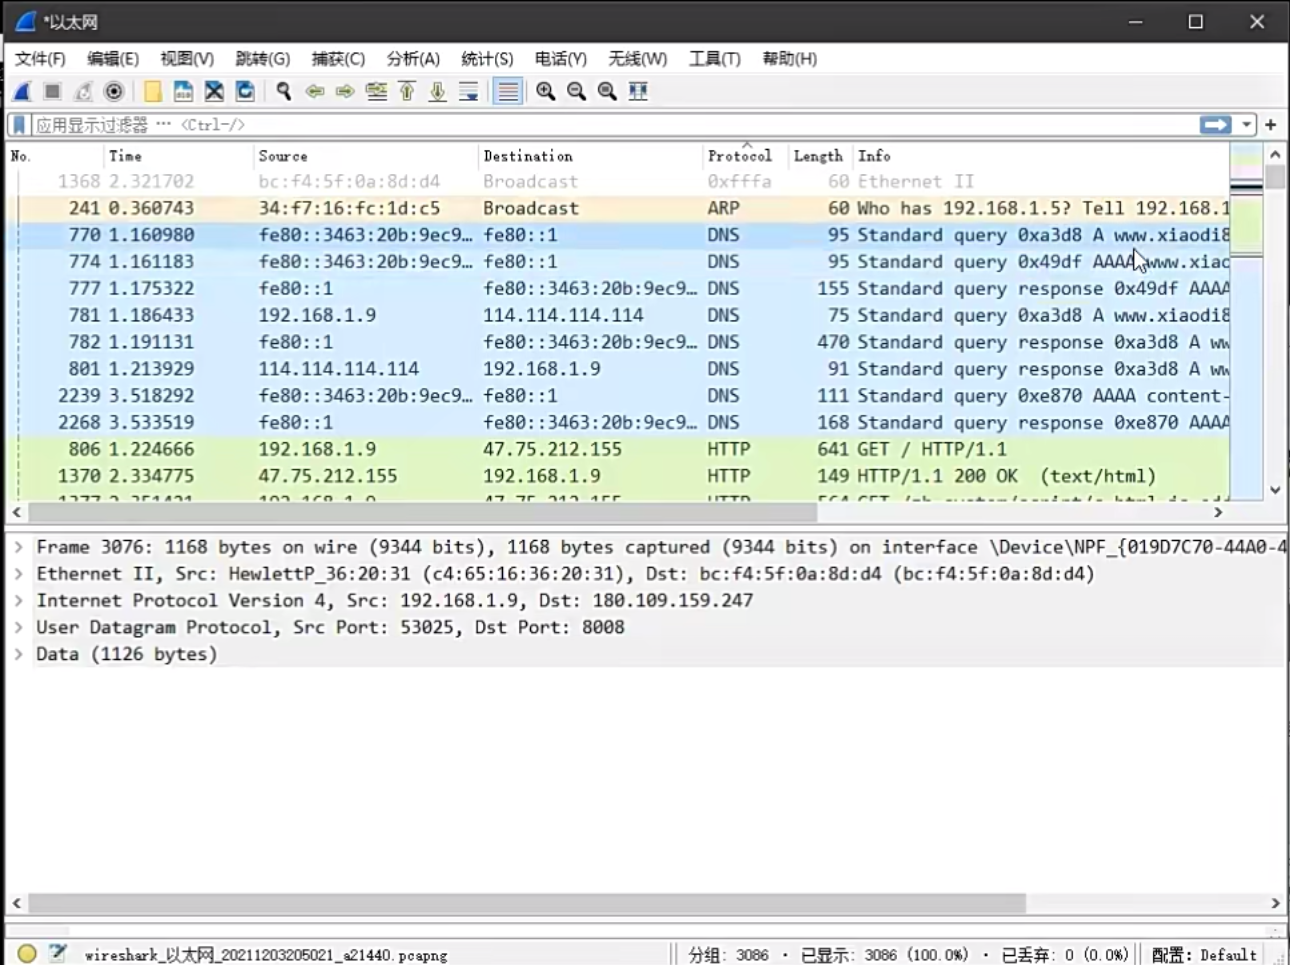
Task: Select ARP packet number 241
Action: tap(618, 208)
